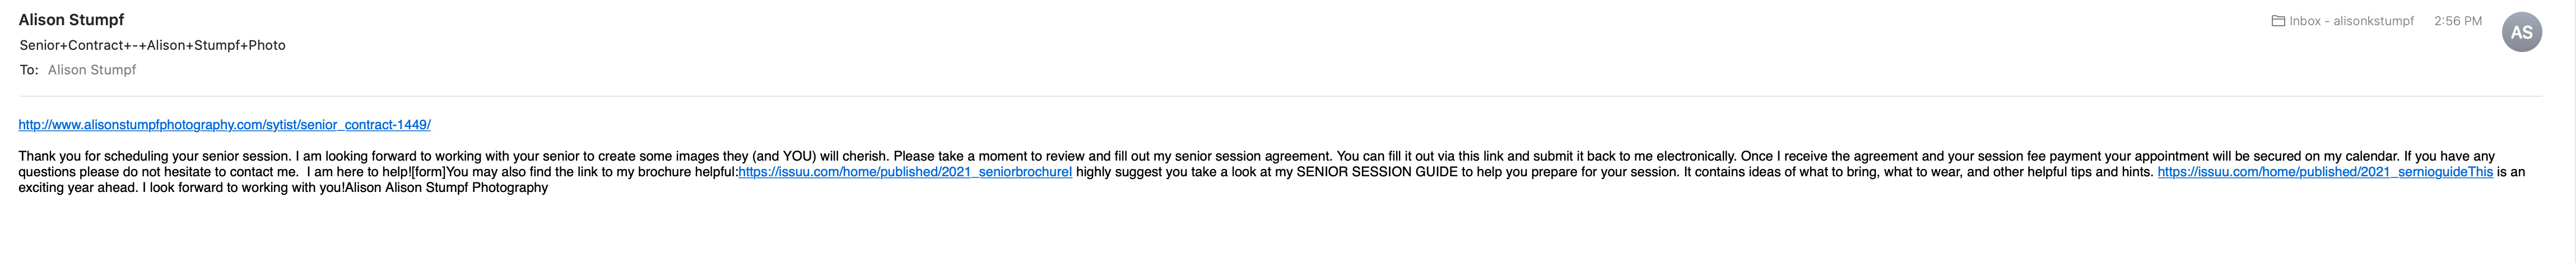Image resolution: width=2576 pixels, height=263 pixels.
Task: Click the recipient Alison Stumpf in To field
Action: pos(92,70)
